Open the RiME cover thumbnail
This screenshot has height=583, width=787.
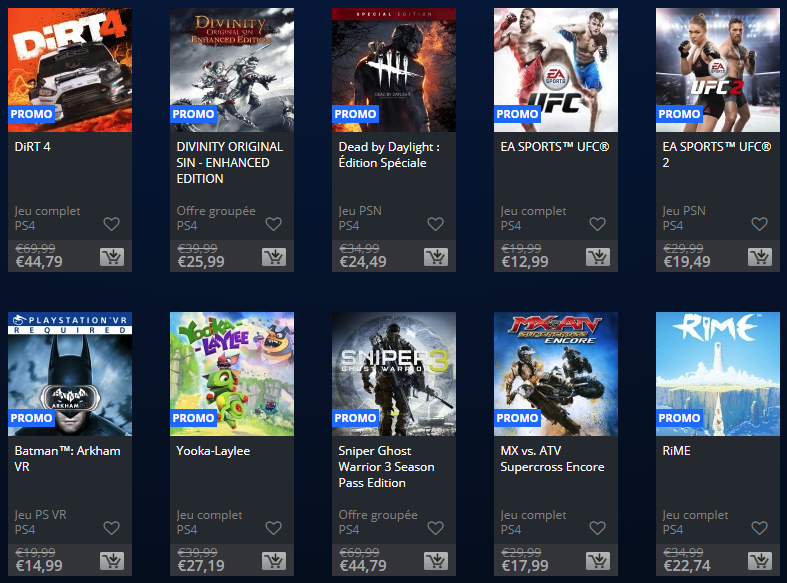coord(718,374)
